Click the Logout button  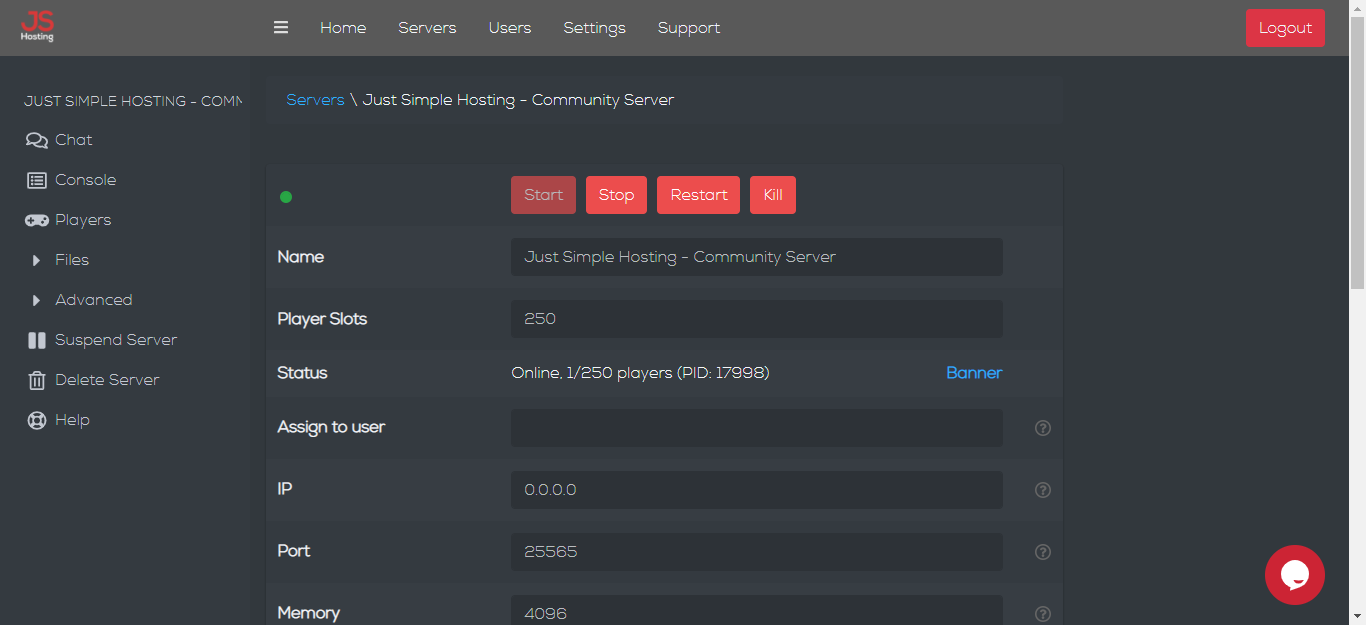click(x=1285, y=28)
